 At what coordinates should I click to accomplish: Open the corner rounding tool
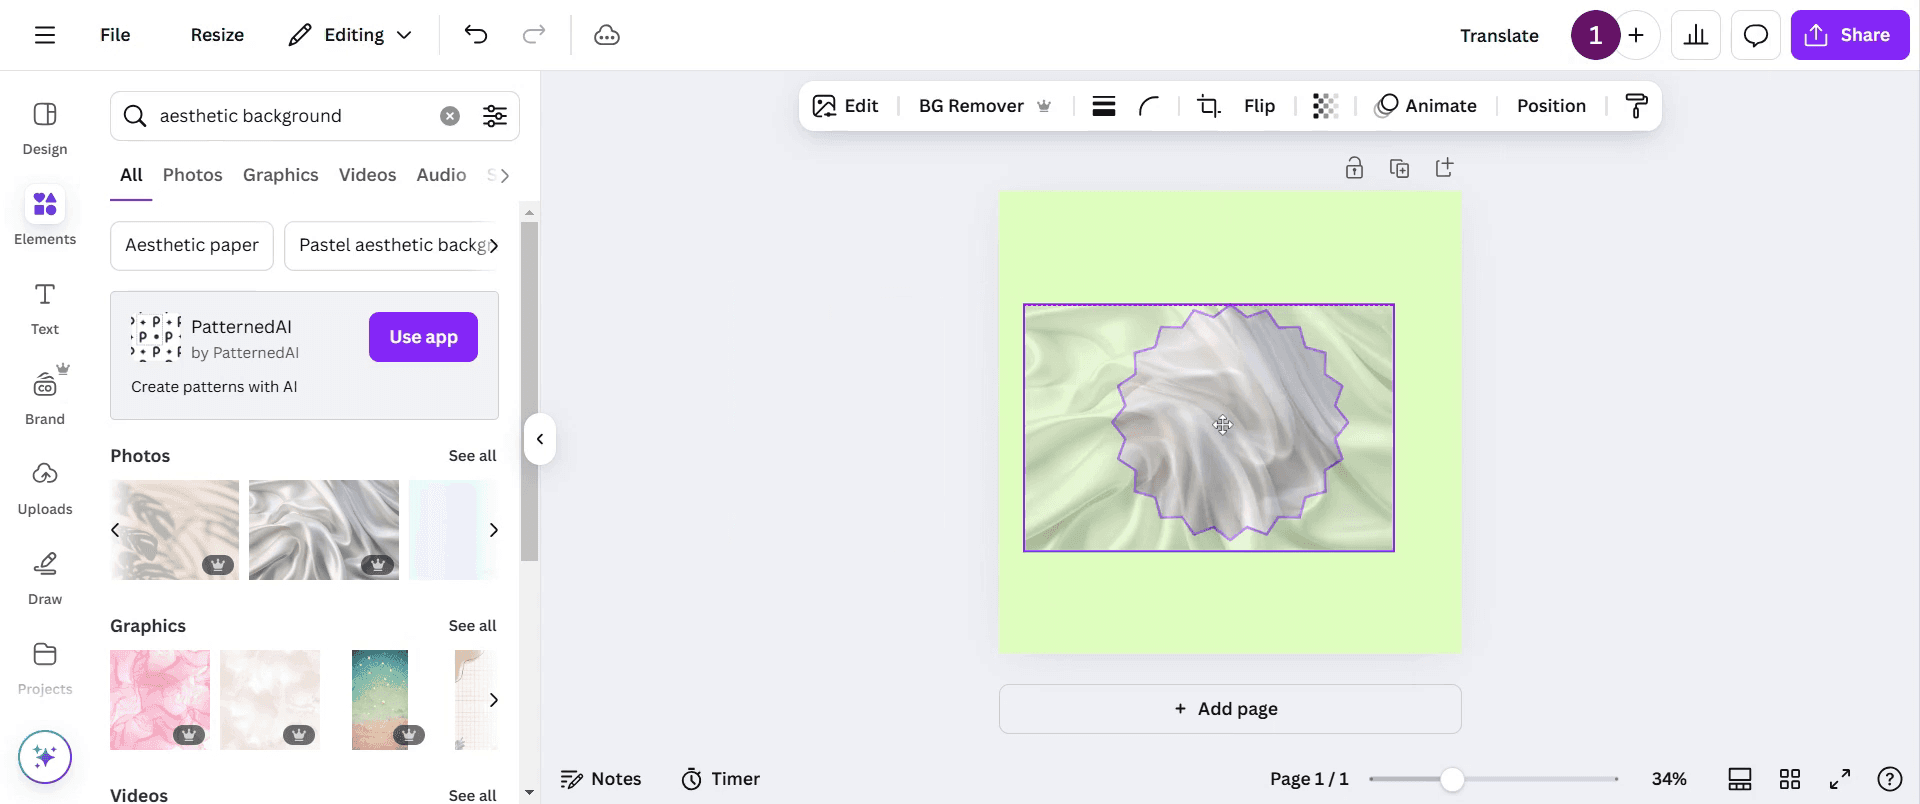point(1149,106)
